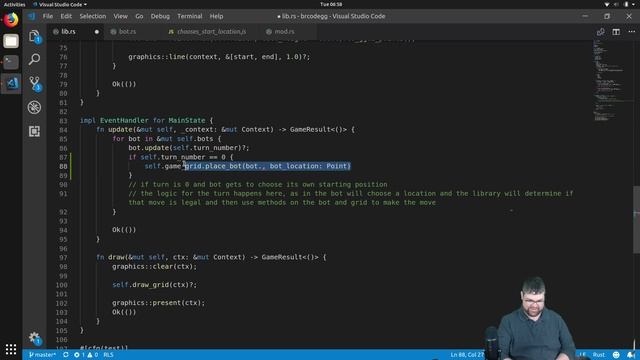Click 'if self.turn_number == 0 {' line
This screenshot has width=640, height=360.
(180, 157)
